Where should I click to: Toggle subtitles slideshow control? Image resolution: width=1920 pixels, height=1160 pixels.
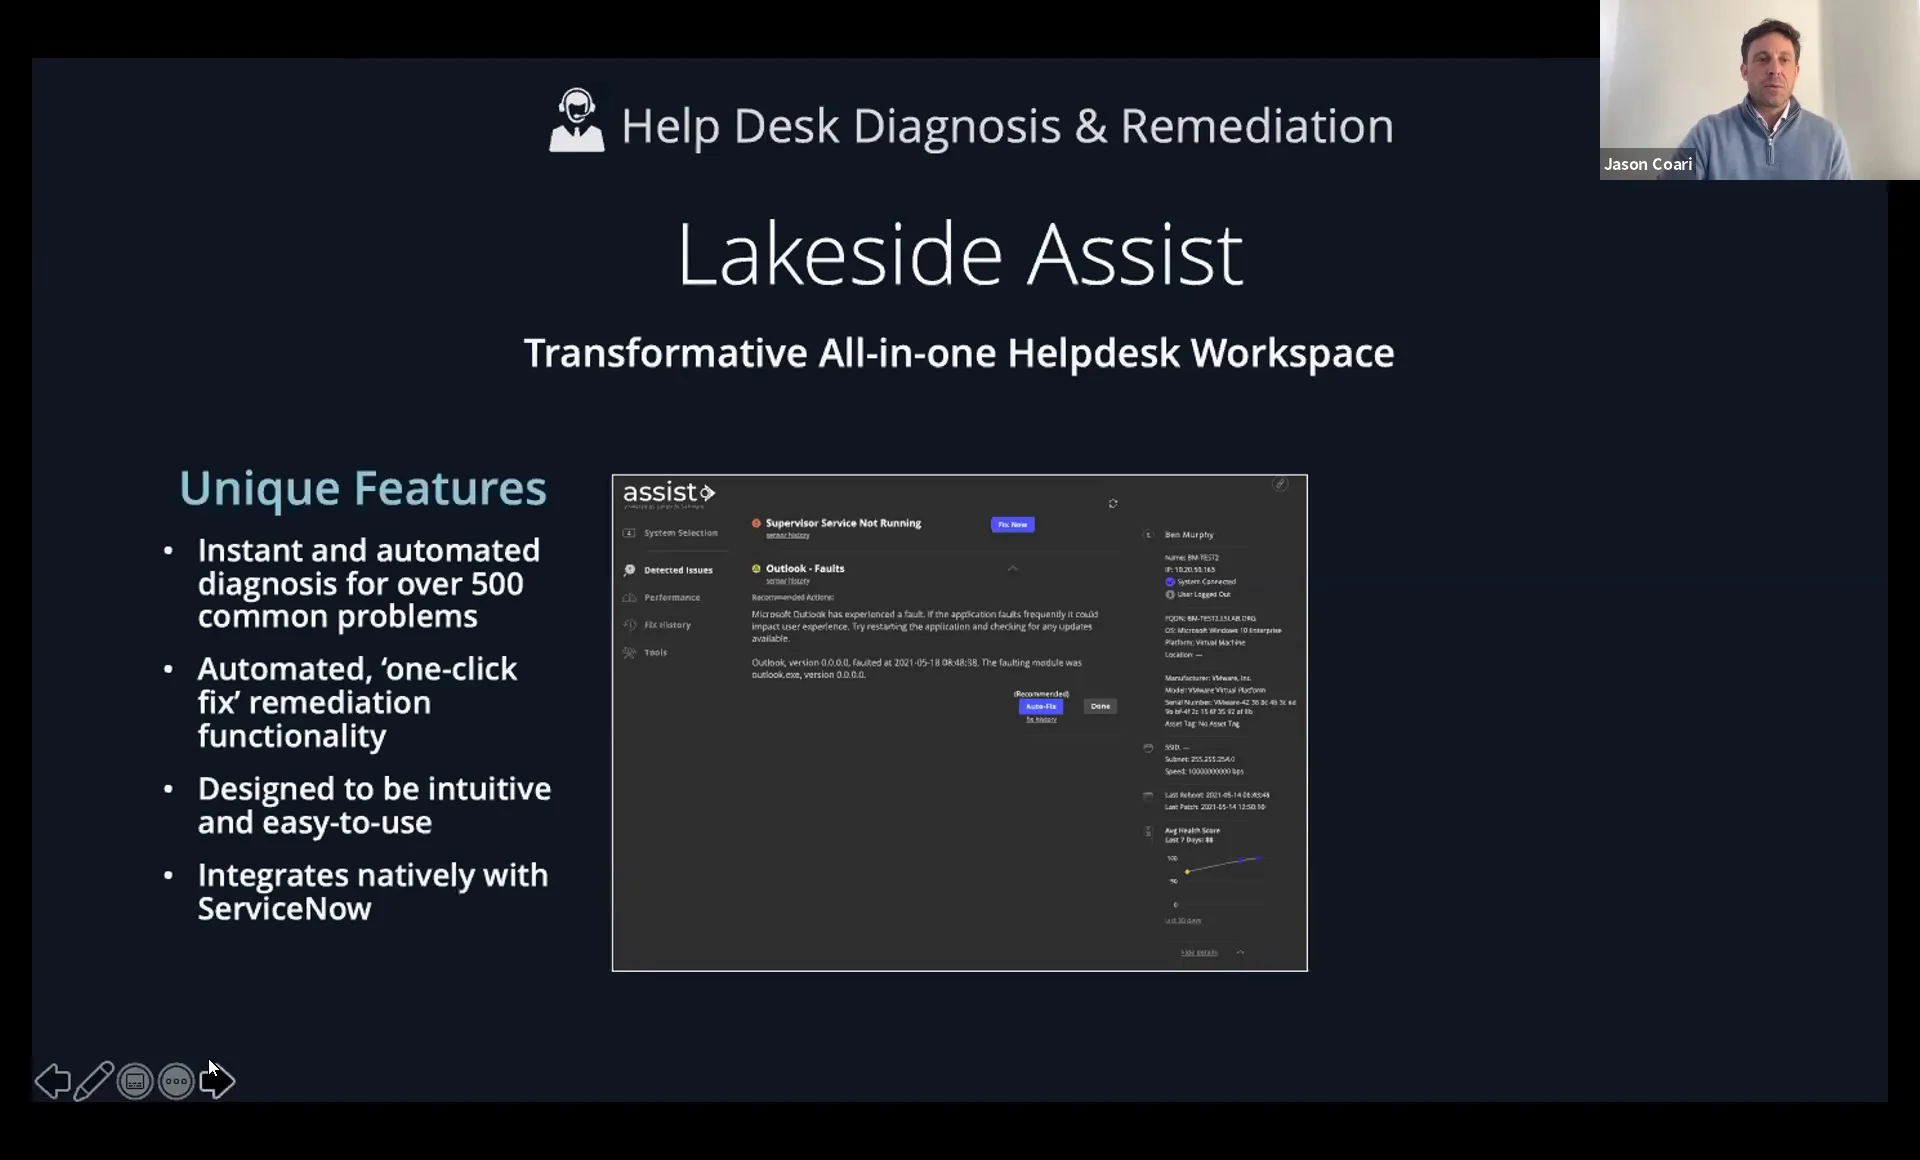(x=135, y=1081)
